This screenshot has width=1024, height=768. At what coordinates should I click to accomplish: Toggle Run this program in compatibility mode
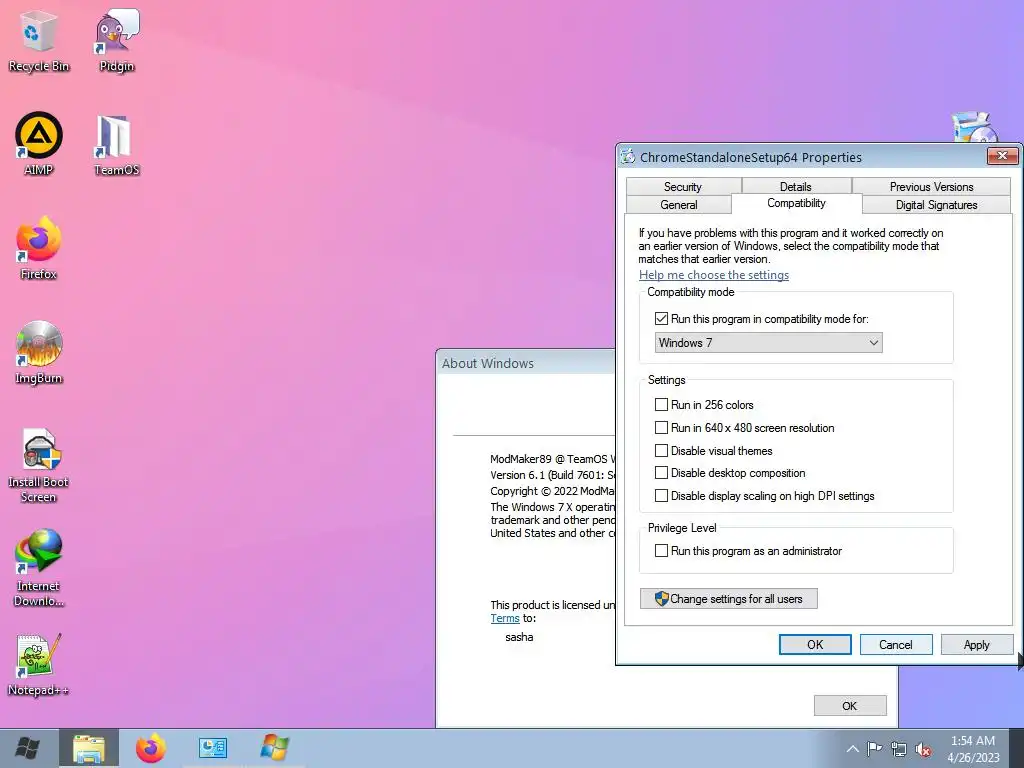pyautogui.click(x=661, y=319)
